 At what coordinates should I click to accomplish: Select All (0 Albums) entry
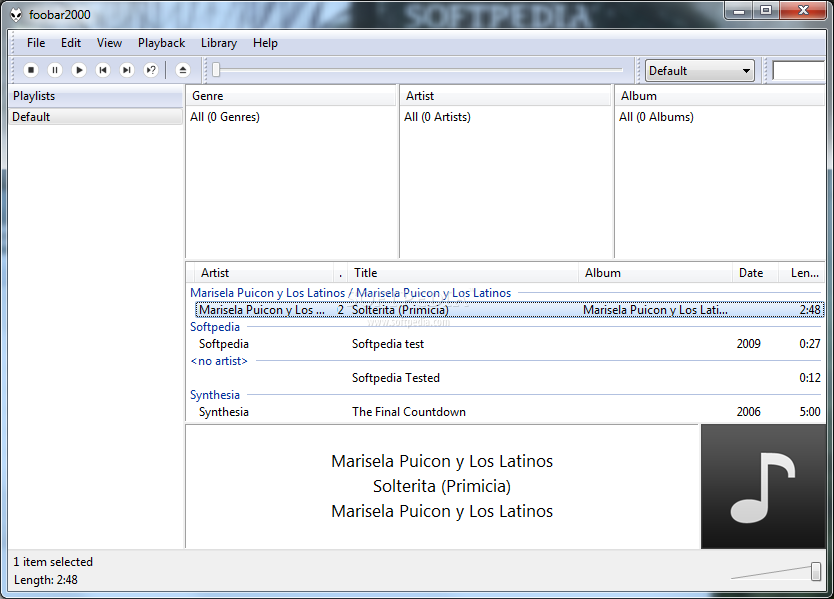point(656,117)
